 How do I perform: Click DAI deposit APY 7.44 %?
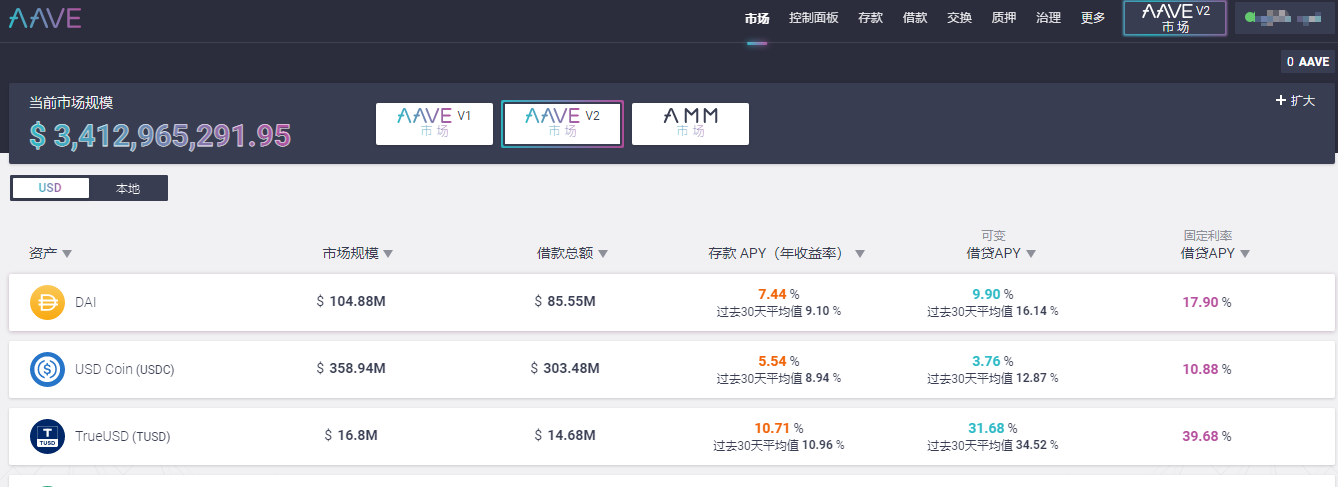(x=778, y=294)
